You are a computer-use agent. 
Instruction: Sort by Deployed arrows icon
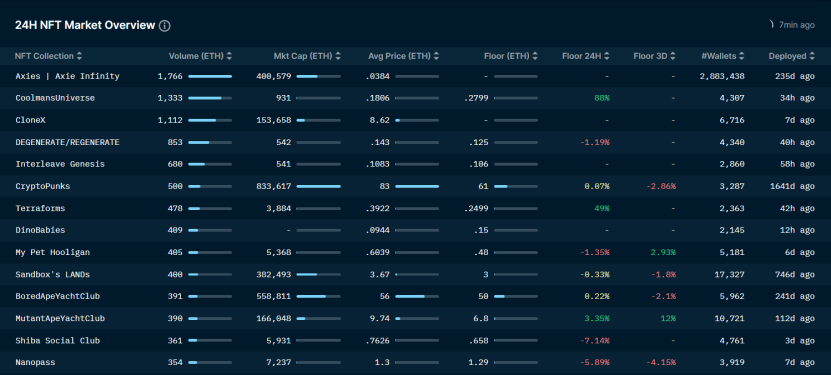pos(812,56)
